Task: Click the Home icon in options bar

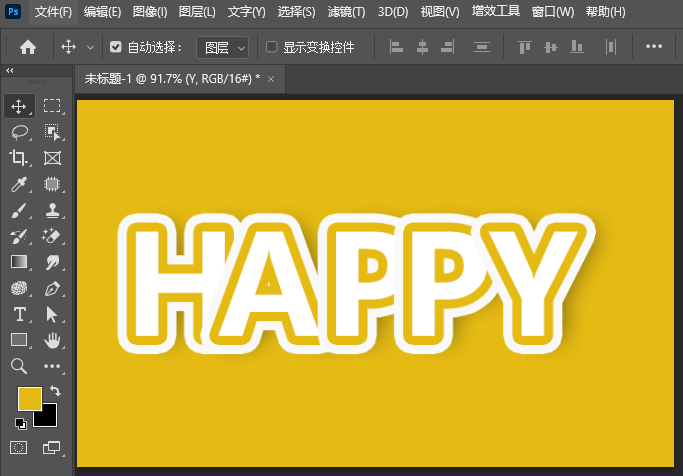Action: tap(28, 47)
